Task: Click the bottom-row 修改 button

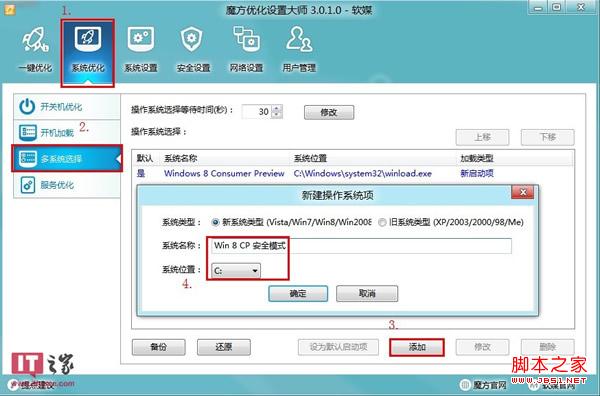Action: (x=482, y=347)
